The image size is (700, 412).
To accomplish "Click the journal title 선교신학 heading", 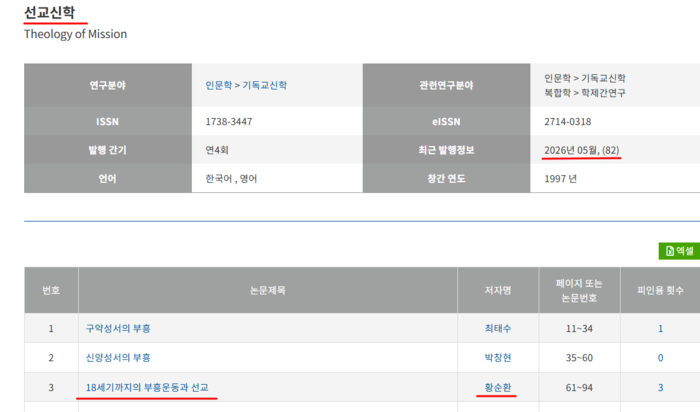I will 50,12.
